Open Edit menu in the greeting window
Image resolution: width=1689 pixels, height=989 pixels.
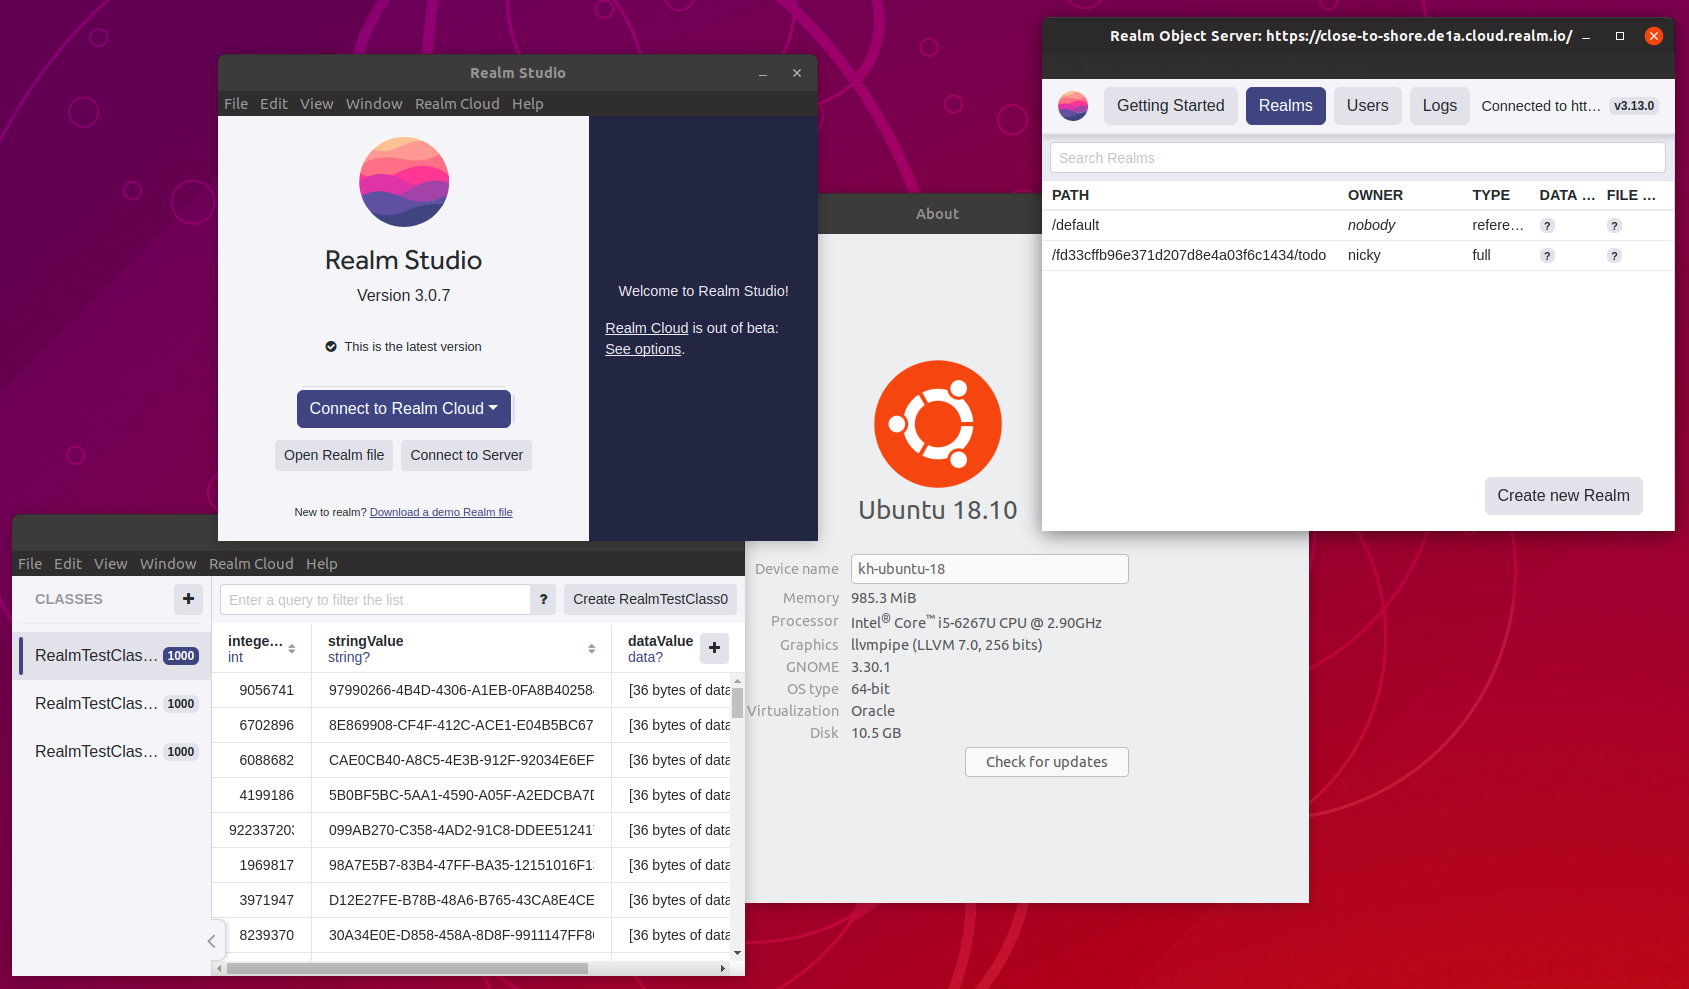pyautogui.click(x=274, y=104)
